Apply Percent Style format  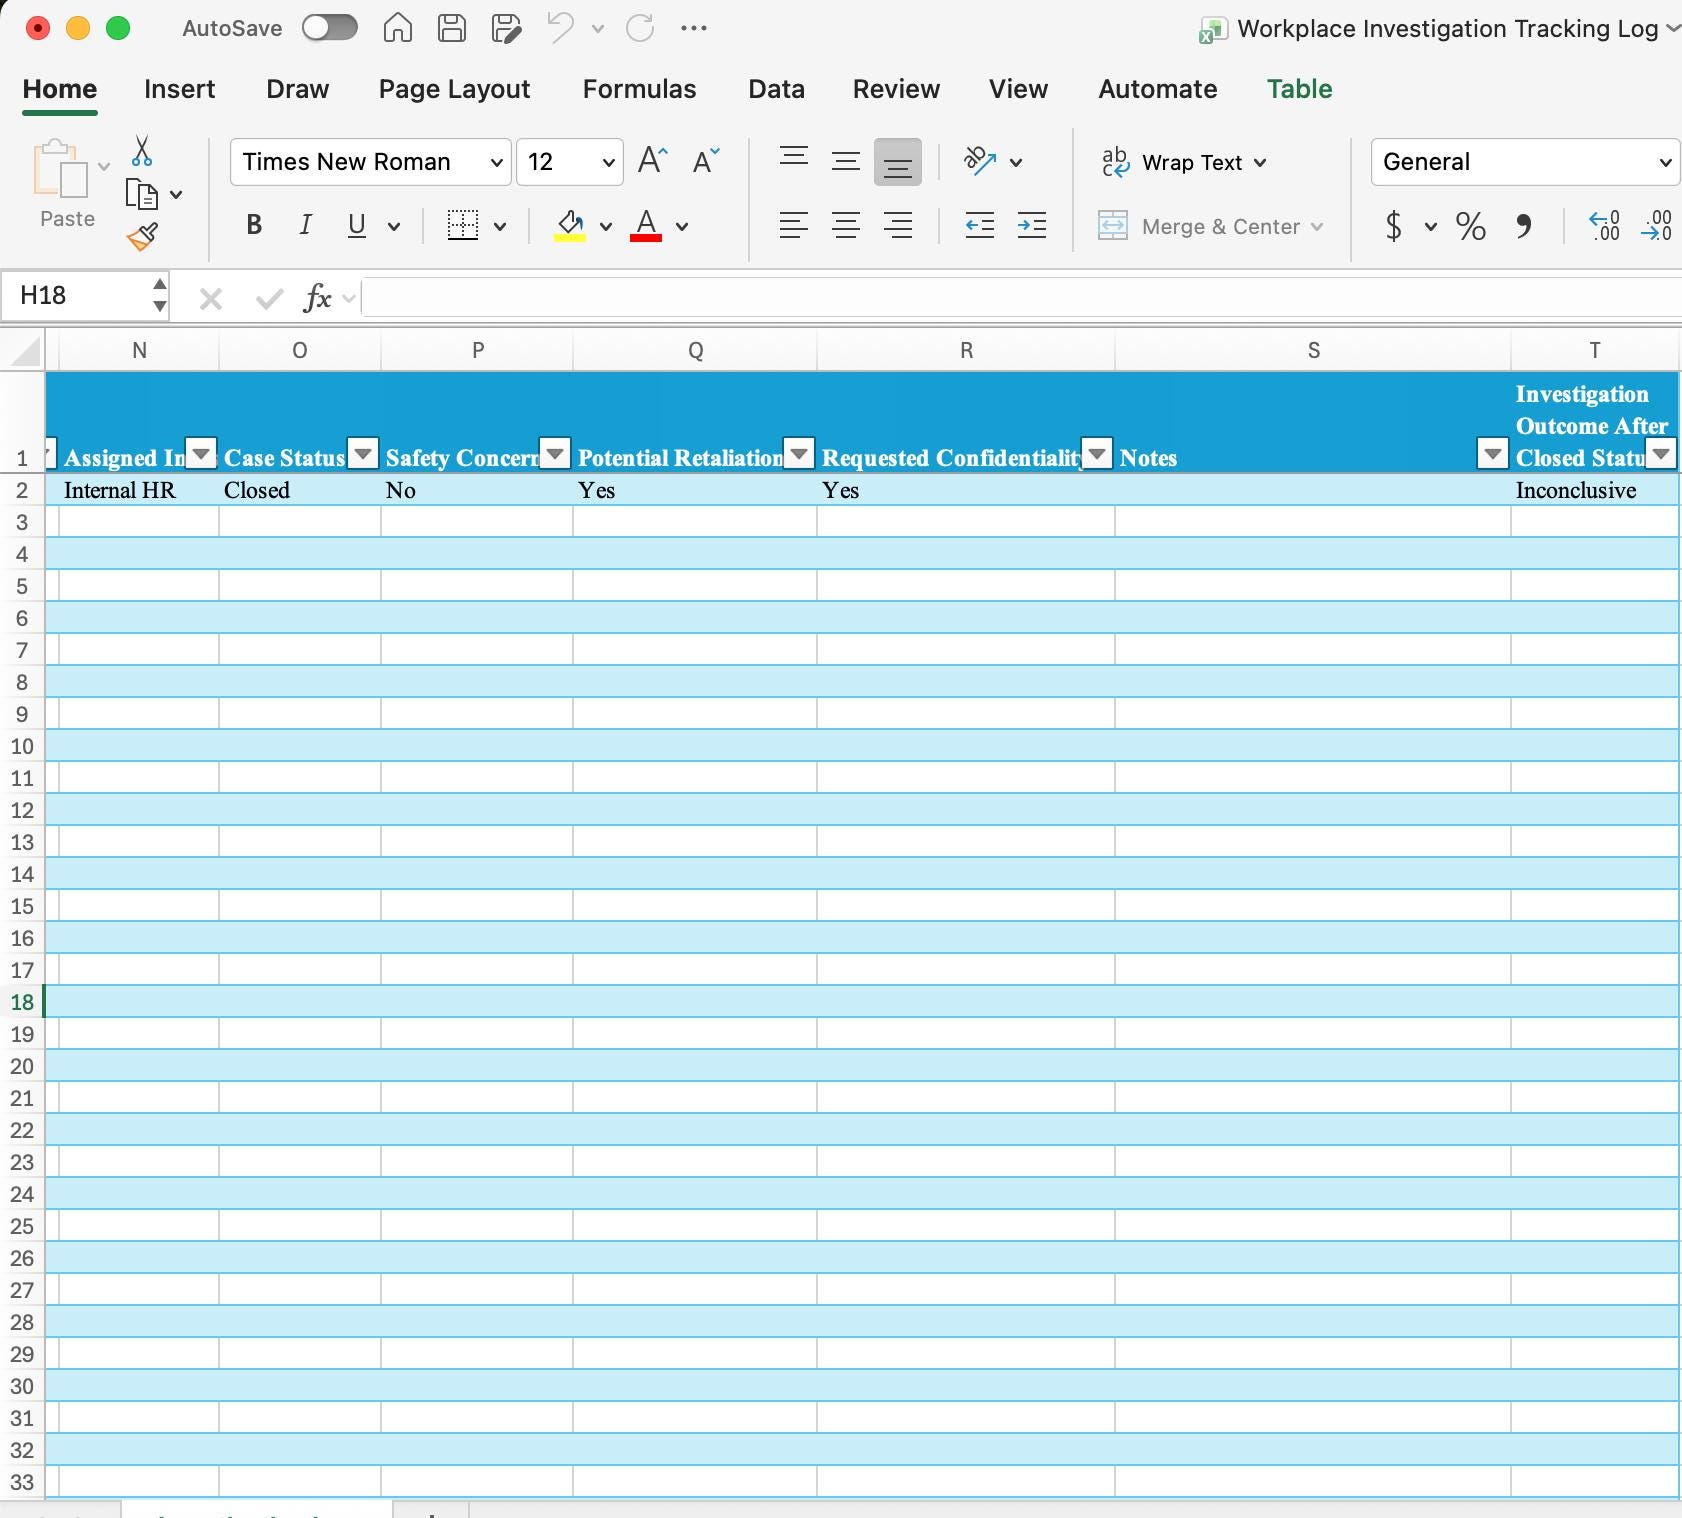[1470, 226]
